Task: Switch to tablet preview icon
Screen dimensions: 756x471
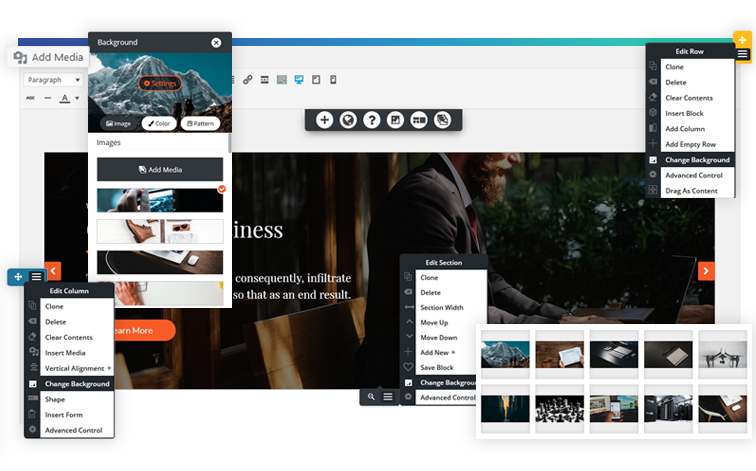Action: click(316, 80)
